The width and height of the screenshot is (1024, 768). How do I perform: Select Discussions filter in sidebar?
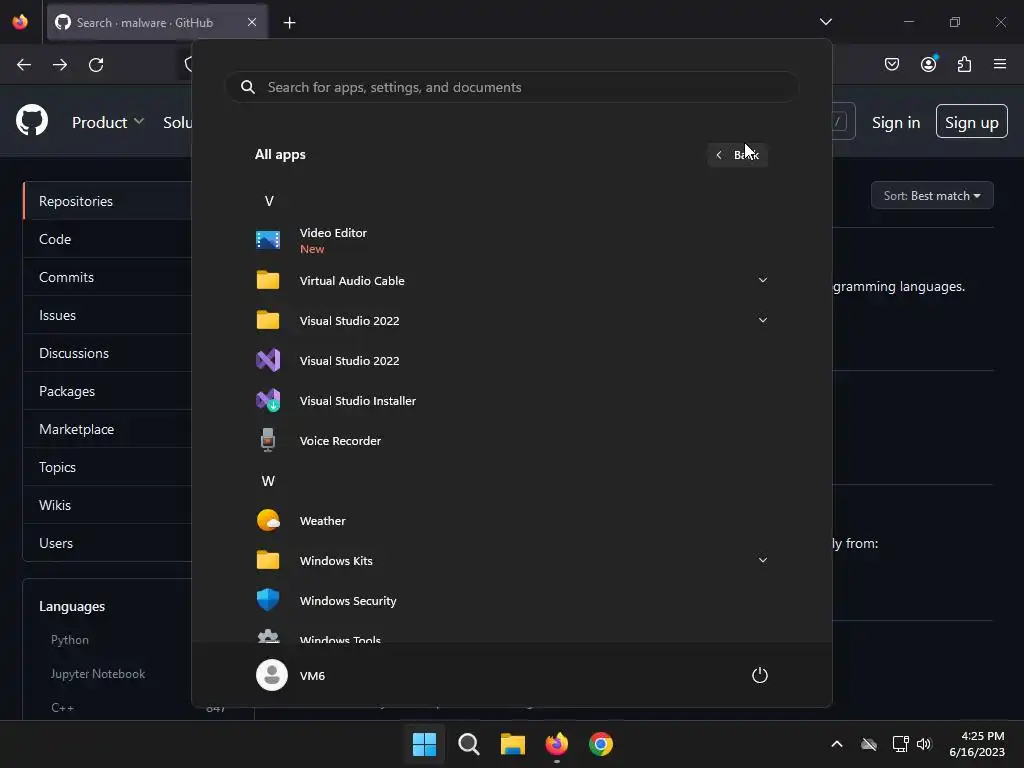(107, 353)
